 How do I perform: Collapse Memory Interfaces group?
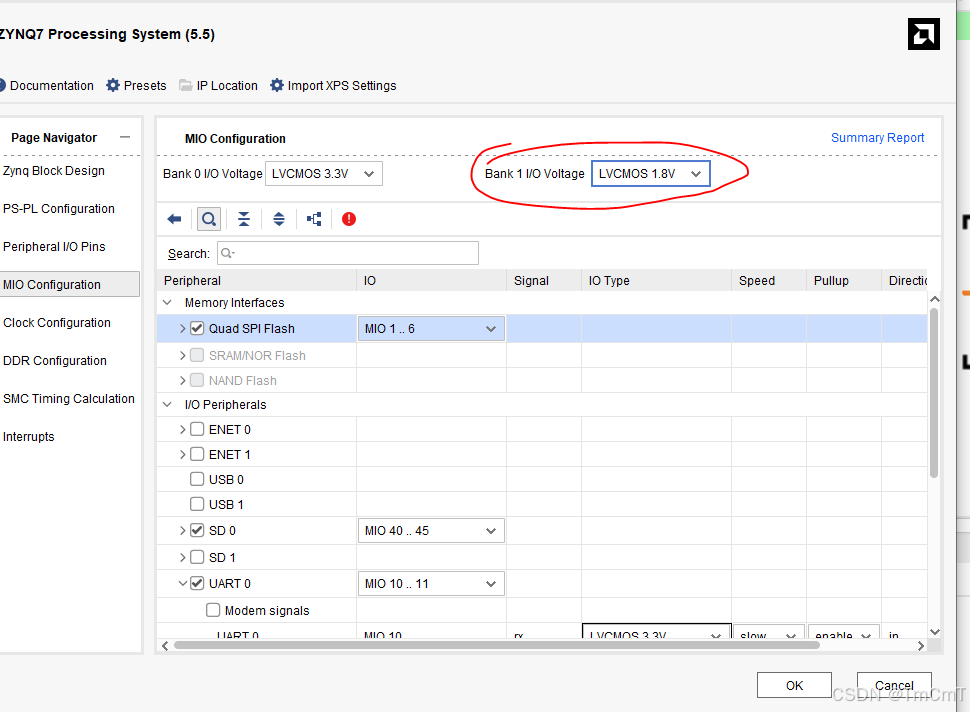pos(167,302)
